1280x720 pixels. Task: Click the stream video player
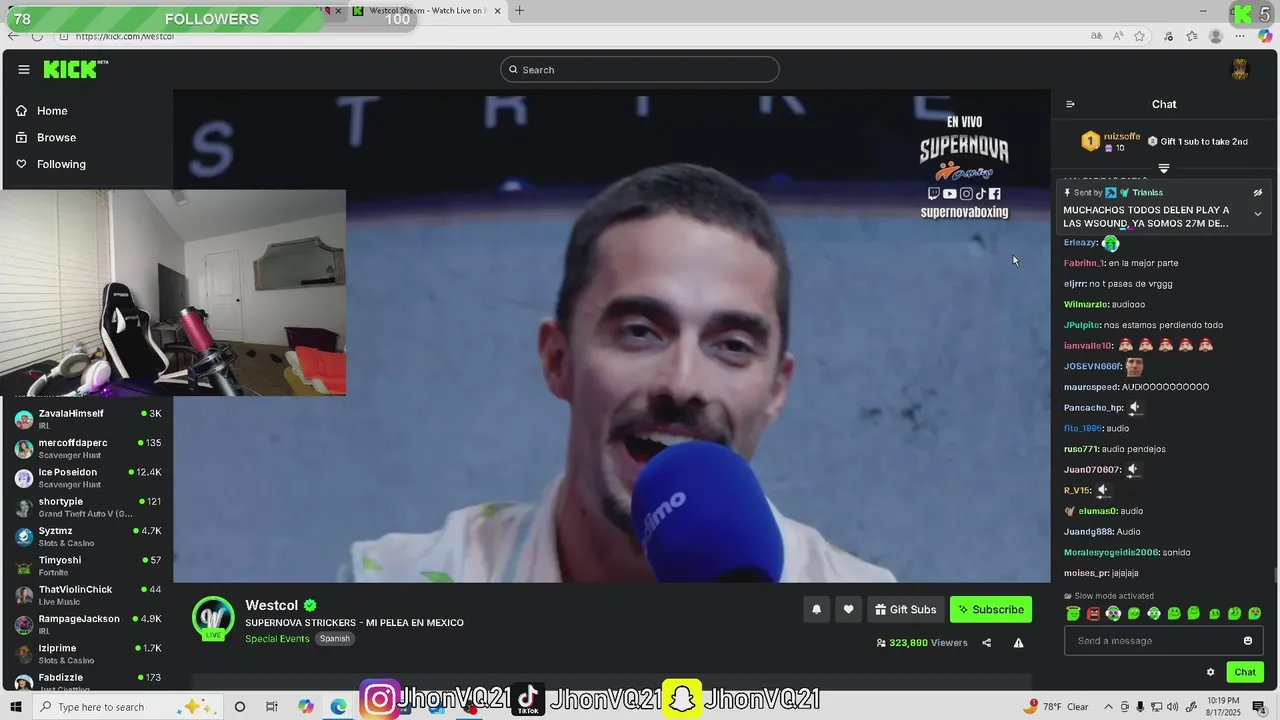[611, 336]
